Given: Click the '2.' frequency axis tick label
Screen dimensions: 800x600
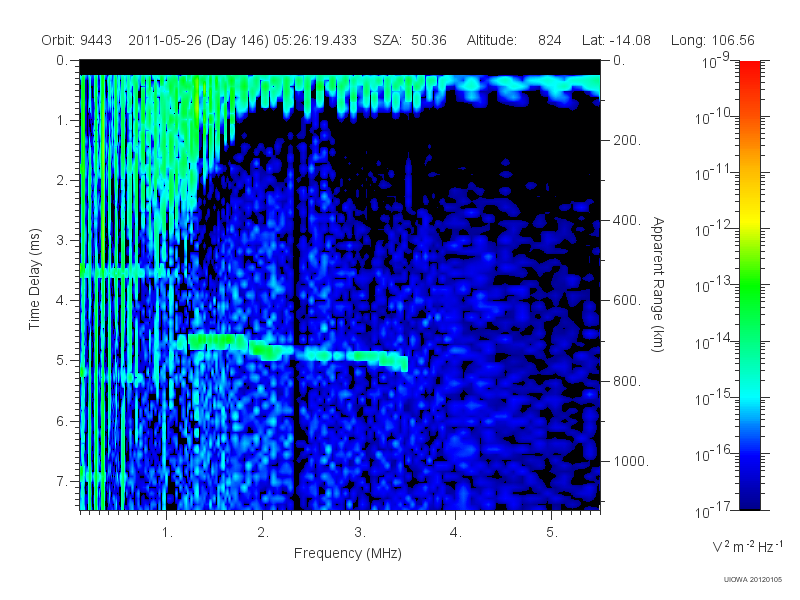Looking at the screenshot, I should click(x=263, y=533).
